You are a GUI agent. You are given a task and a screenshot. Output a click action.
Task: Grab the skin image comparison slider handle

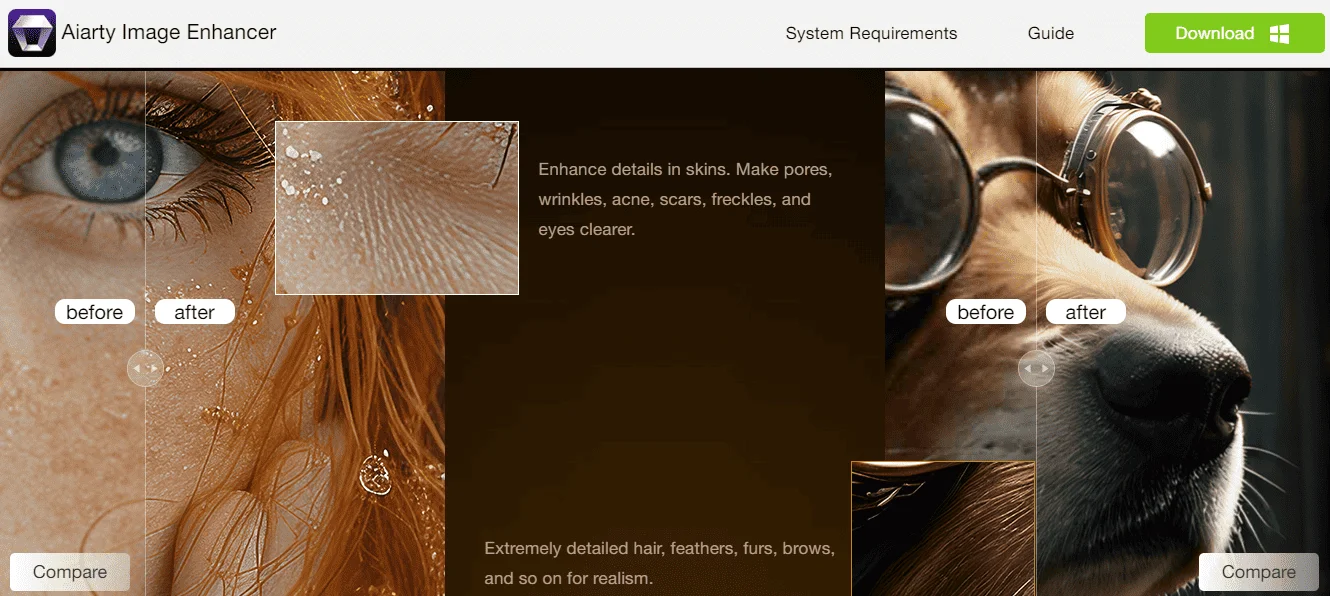pyautogui.click(x=145, y=368)
